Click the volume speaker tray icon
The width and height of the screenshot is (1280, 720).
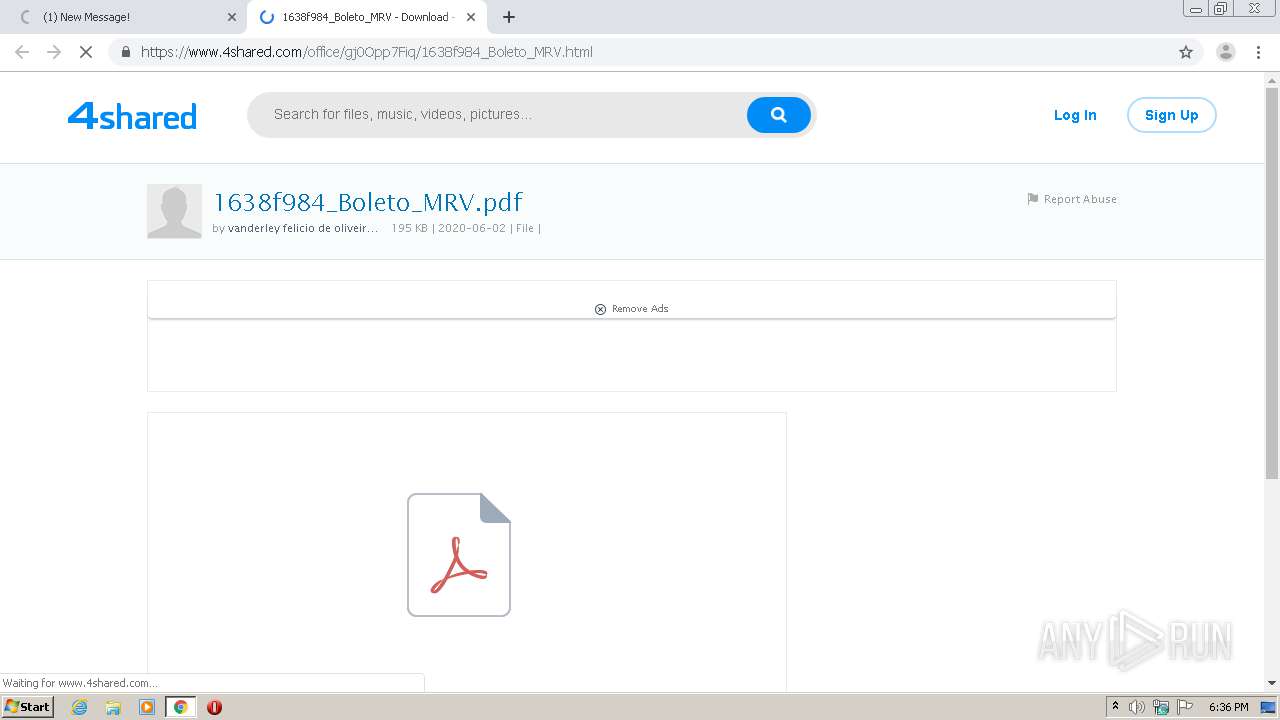[x=1137, y=707]
